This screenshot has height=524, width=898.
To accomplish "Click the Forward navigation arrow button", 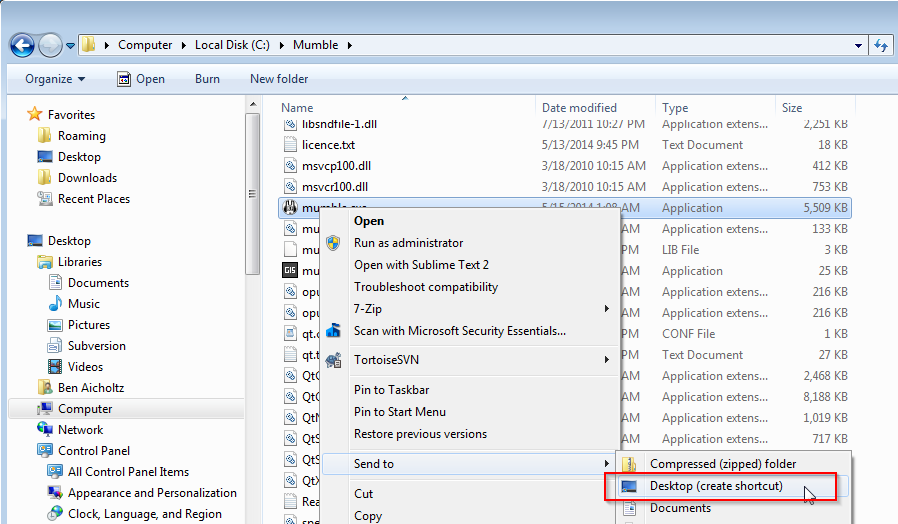I will [50, 45].
